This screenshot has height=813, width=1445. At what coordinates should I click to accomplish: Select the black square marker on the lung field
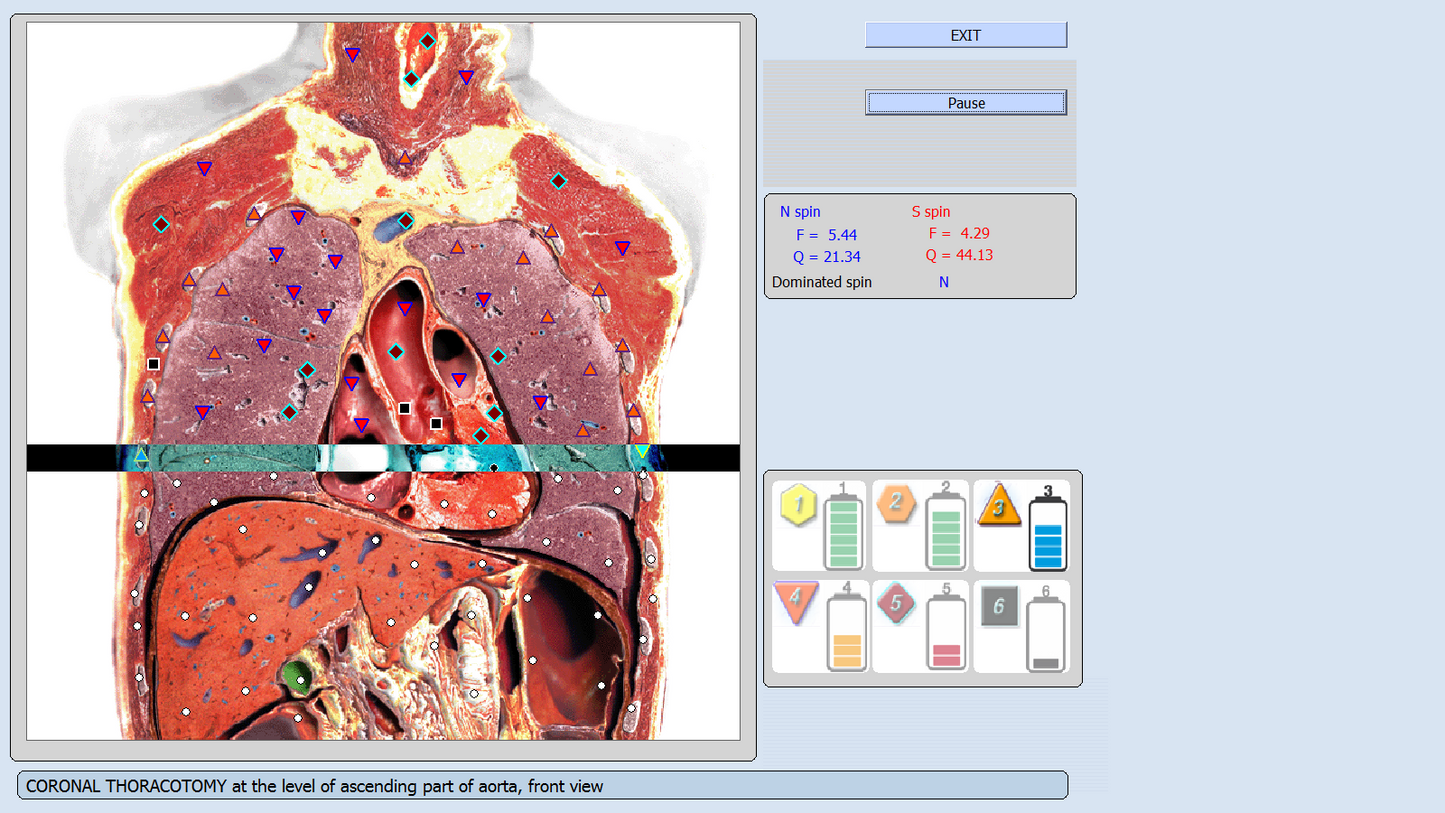pos(153,364)
